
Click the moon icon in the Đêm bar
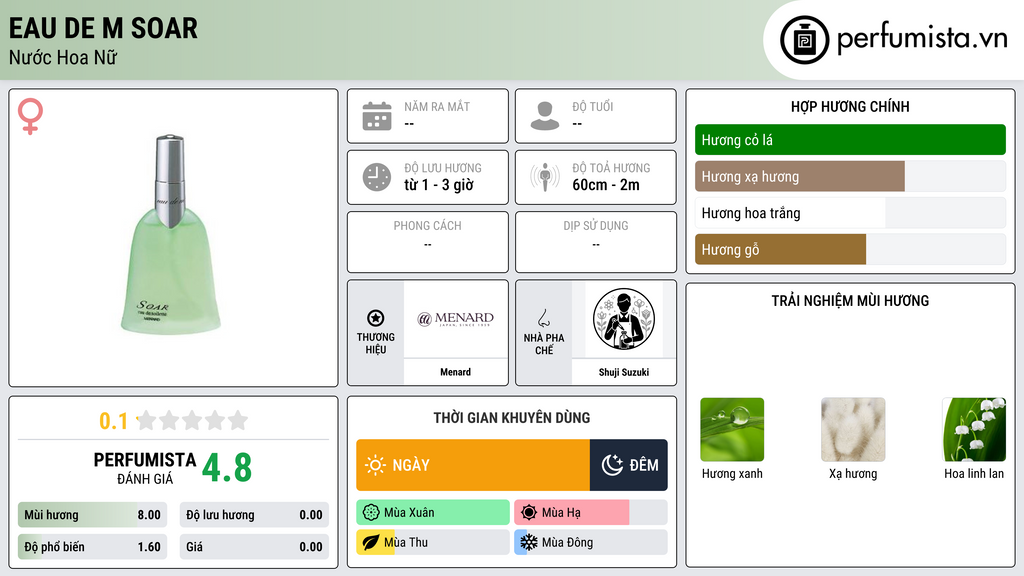[x=612, y=465]
